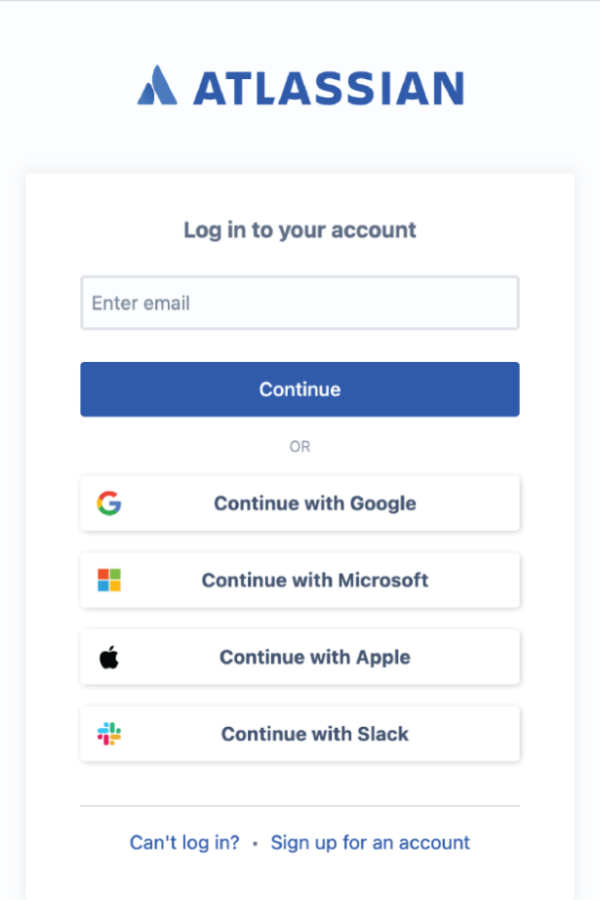Image resolution: width=600 pixels, height=900 pixels.
Task: Open the Can't log in? link
Action: tap(184, 843)
